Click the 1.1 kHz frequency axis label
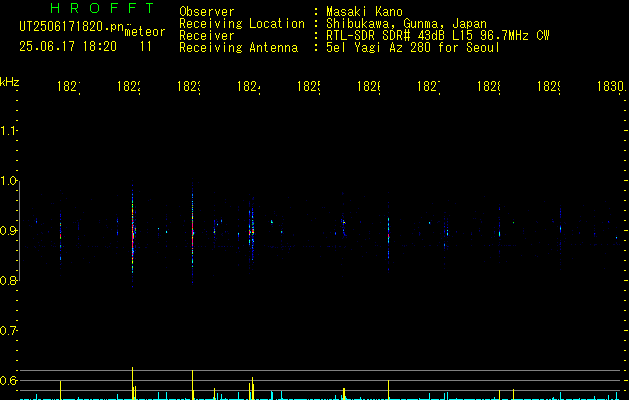The image size is (629, 400). tap(8, 131)
